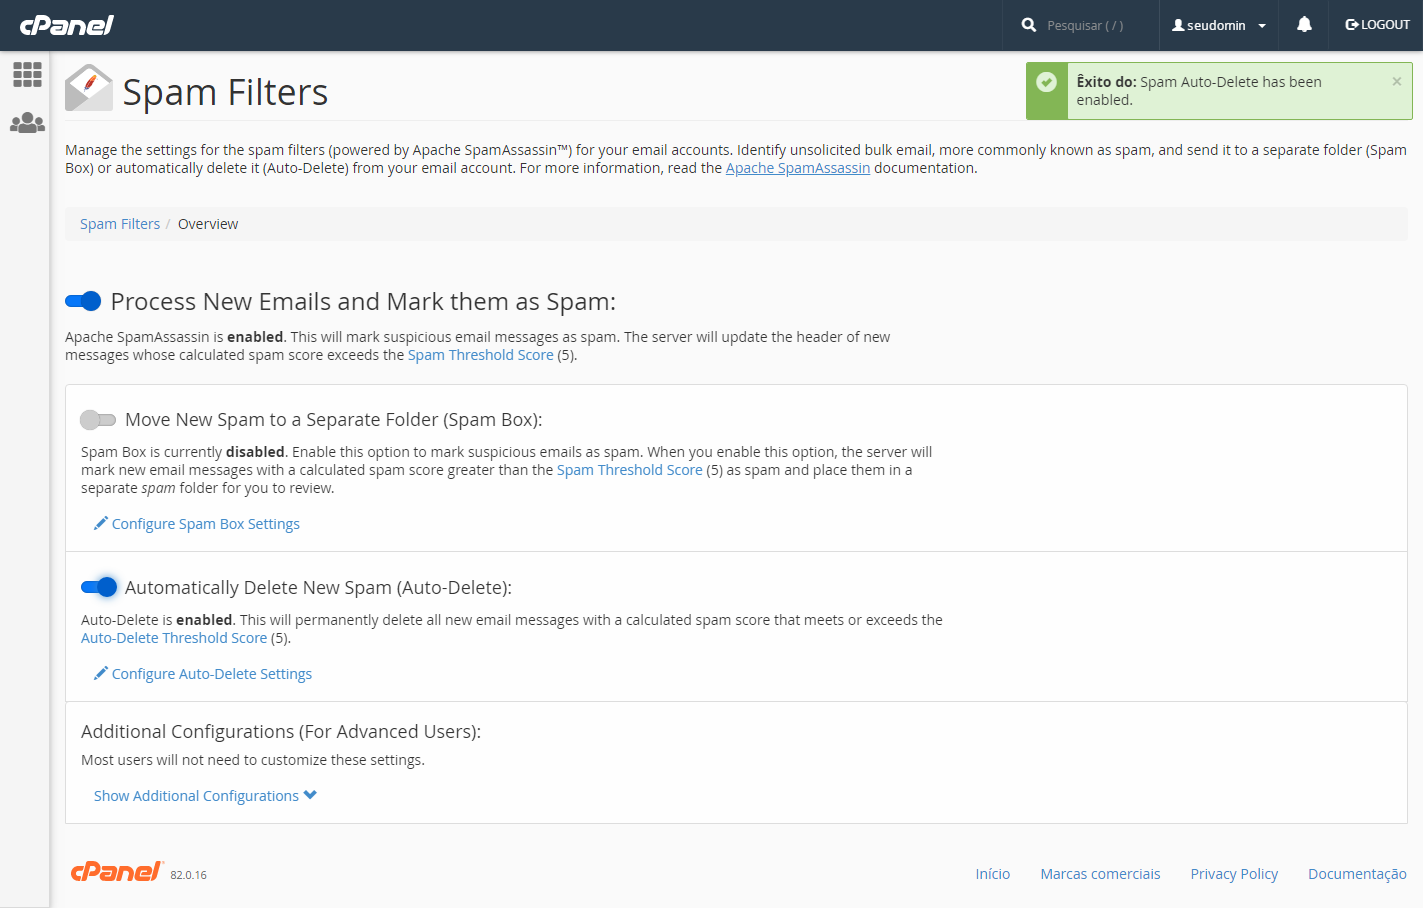Open Marcas comerciais footer link

click(x=1100, y=874)
